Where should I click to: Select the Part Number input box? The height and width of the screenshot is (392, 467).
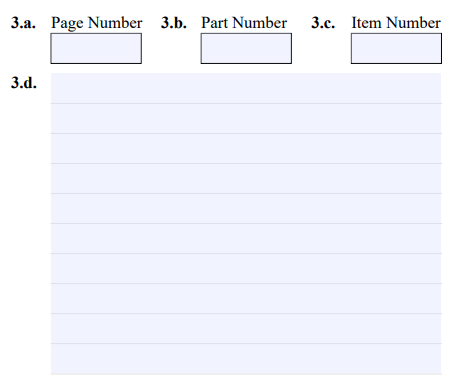pos(246,48)
